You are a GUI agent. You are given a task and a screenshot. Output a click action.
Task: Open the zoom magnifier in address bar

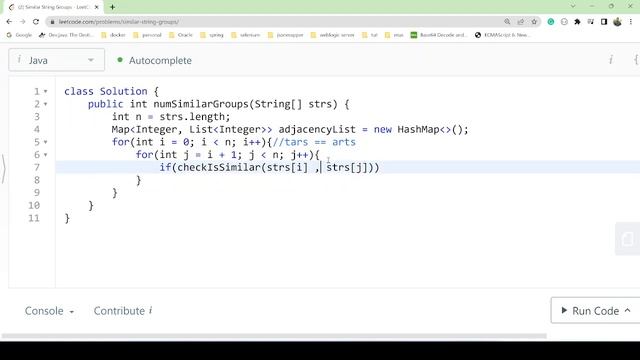point(507,22)
